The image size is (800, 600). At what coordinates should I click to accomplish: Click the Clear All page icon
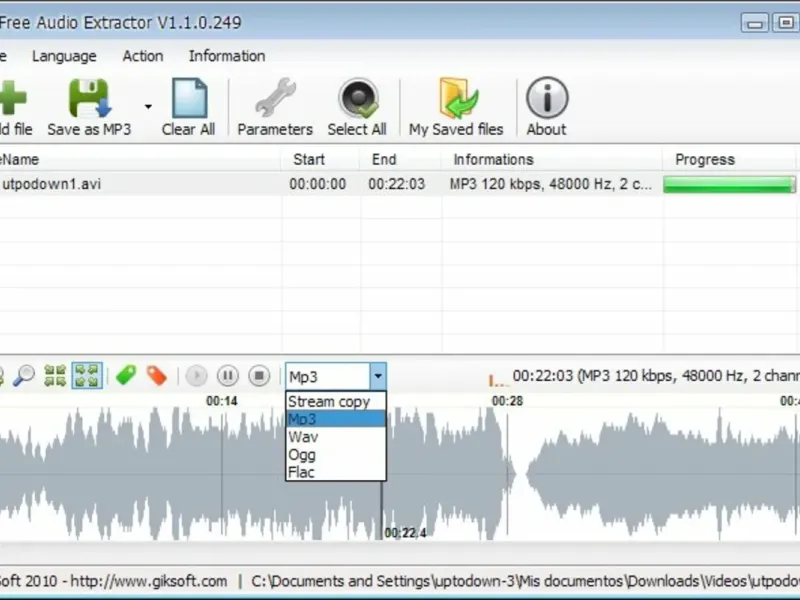tap(189, 98)
